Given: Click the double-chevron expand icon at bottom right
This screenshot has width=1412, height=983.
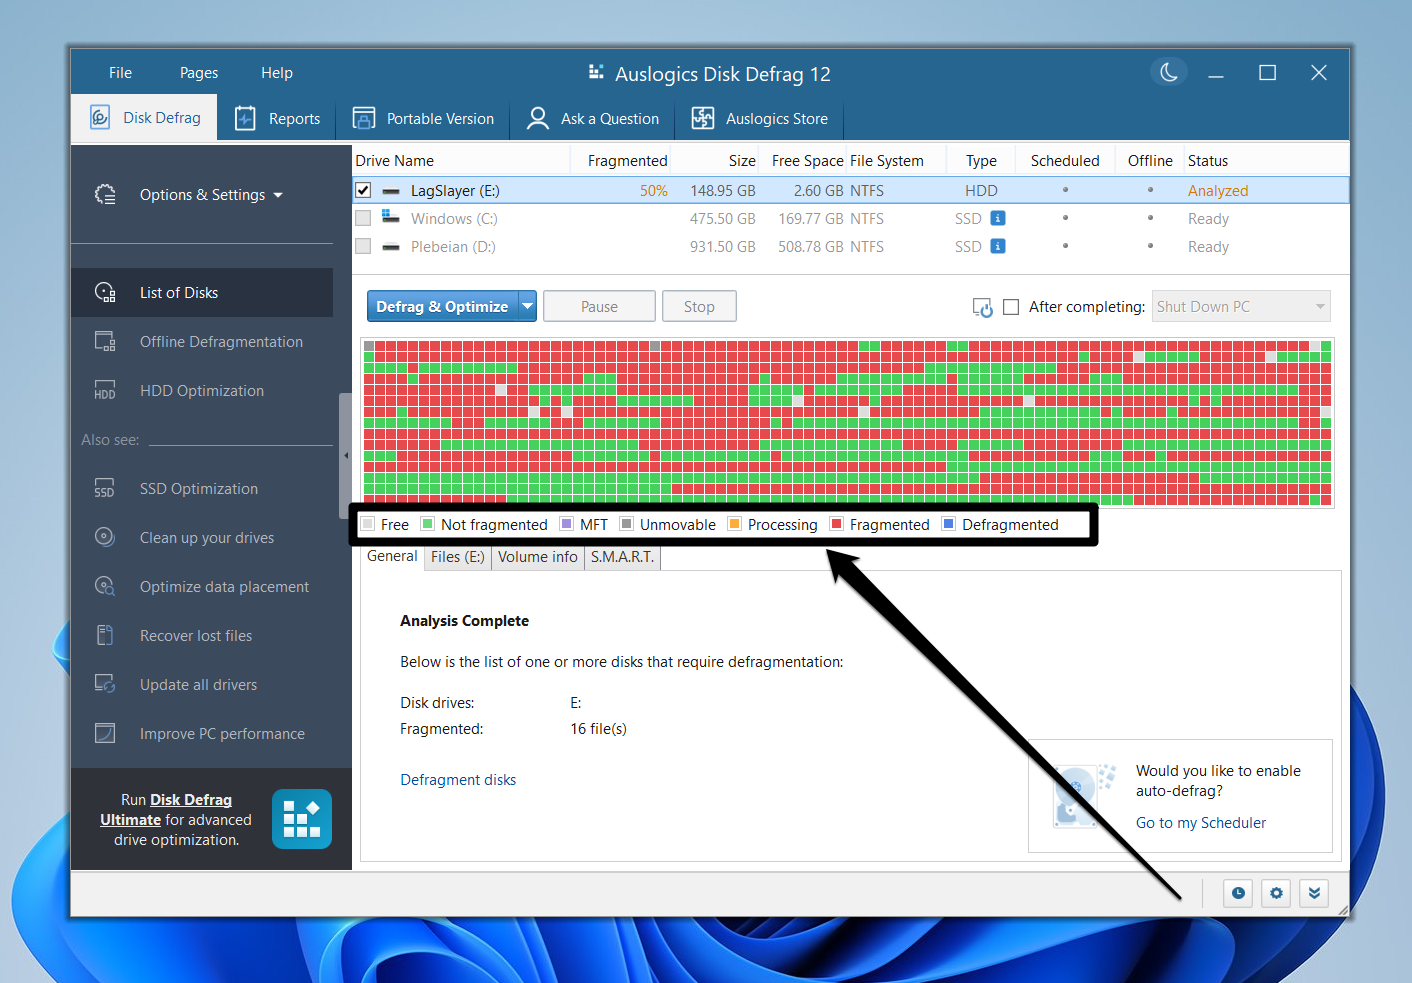Looking at the screenshot, I should pyautogui.click(x=1314, y=893).
